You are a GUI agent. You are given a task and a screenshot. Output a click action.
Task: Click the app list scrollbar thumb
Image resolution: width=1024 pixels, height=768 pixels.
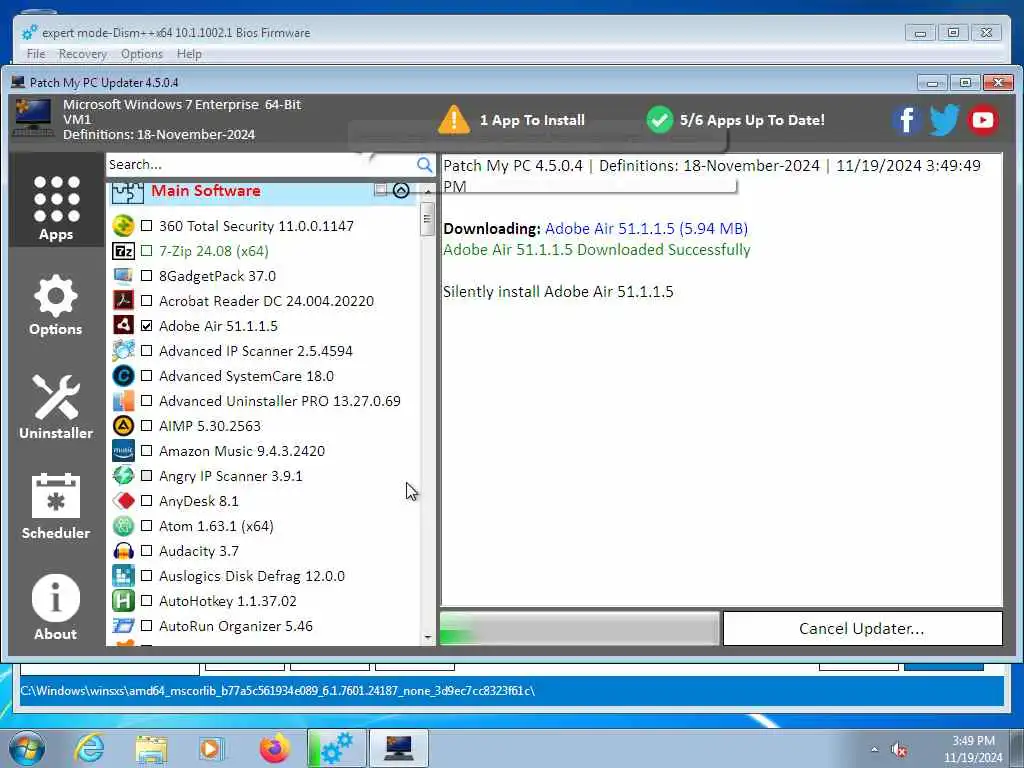tap(427, 219)
